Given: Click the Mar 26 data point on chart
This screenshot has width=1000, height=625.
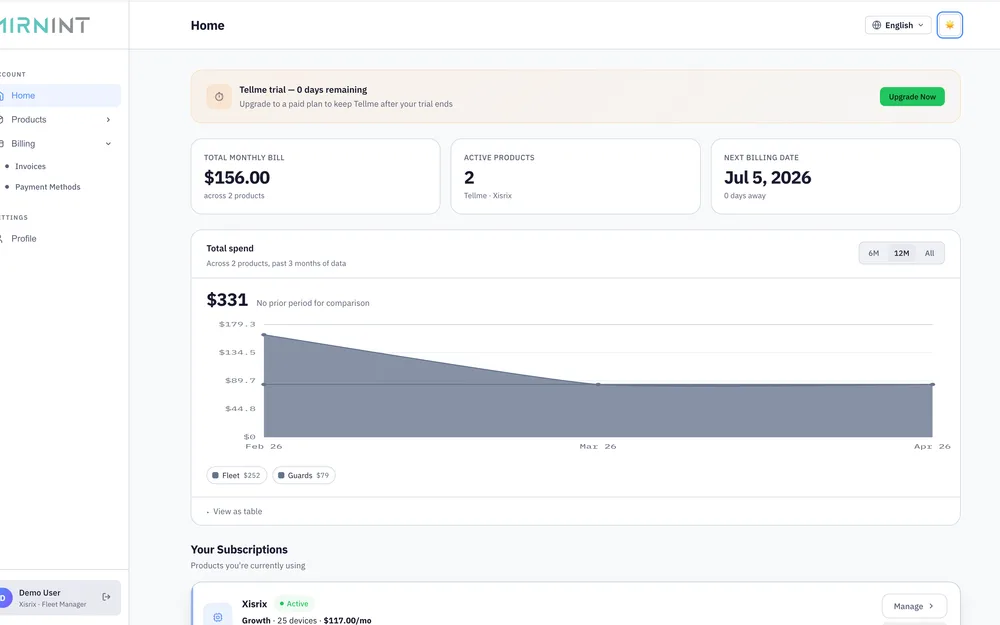Looking at the screenshot, I should tap(598, 384).
